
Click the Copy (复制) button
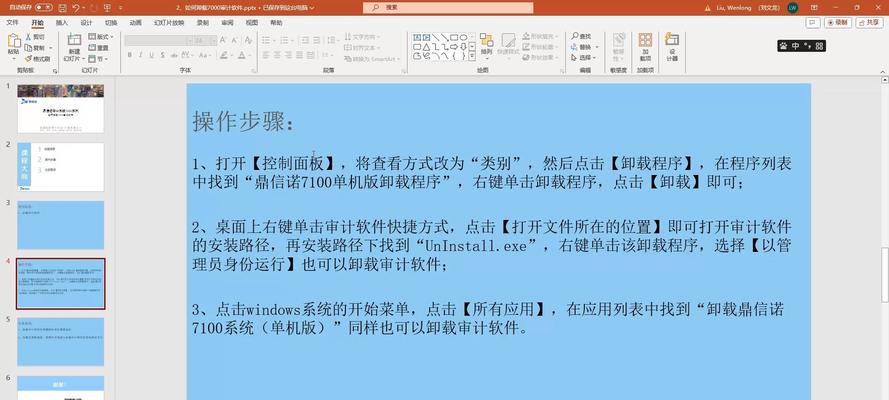[x=34, y=48]
